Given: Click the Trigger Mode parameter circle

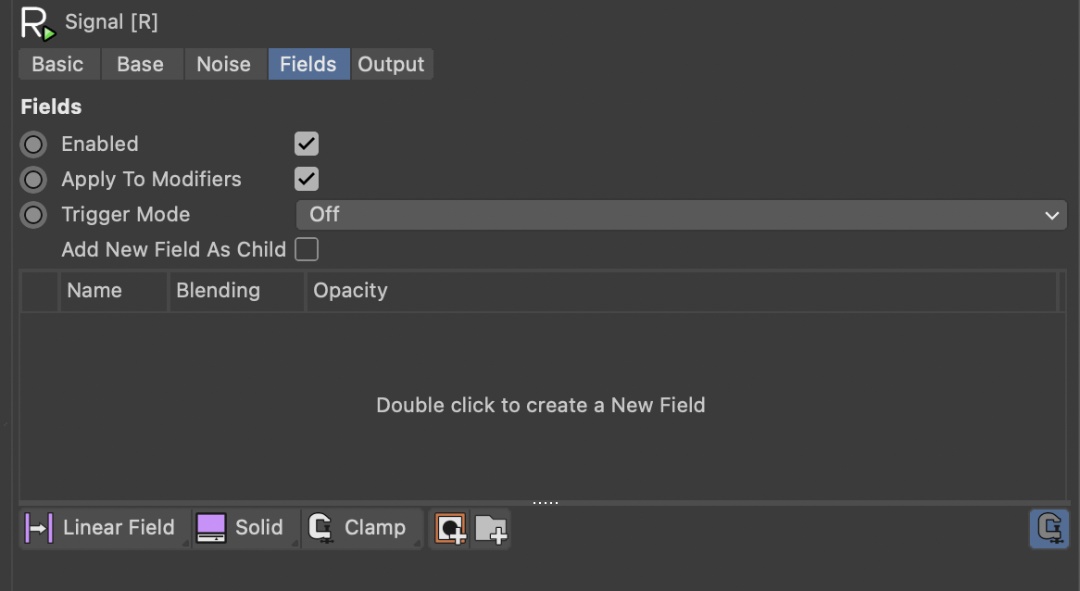Looking at the screenshot, I should click(x=32, y=214).
